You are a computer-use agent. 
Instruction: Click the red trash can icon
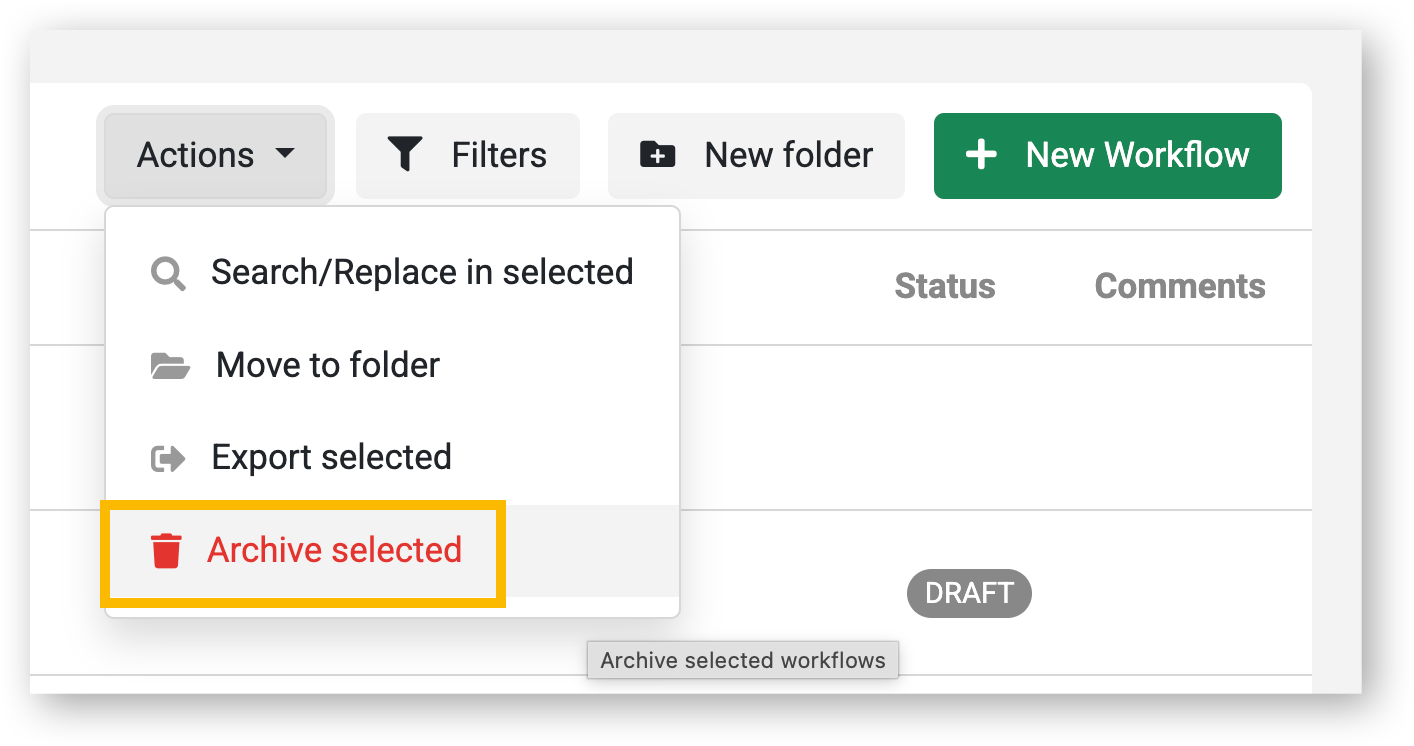click(166, 551)
